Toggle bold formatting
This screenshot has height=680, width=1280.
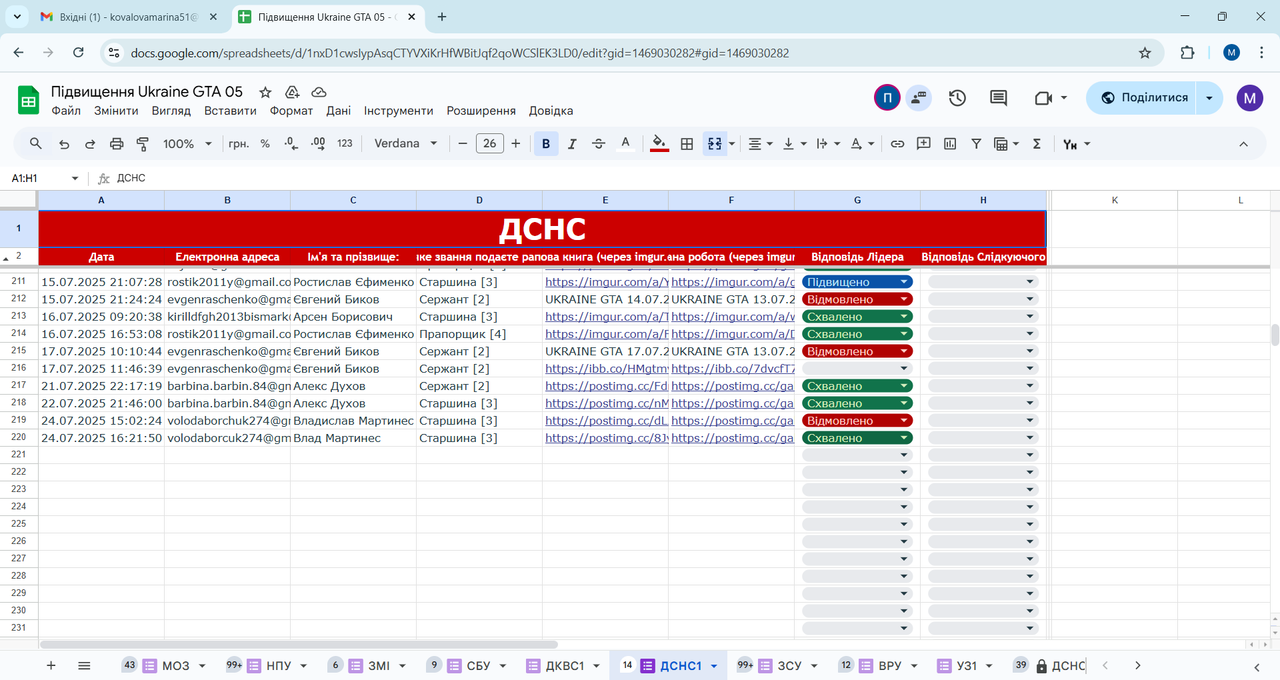click(x=546, y=144)
